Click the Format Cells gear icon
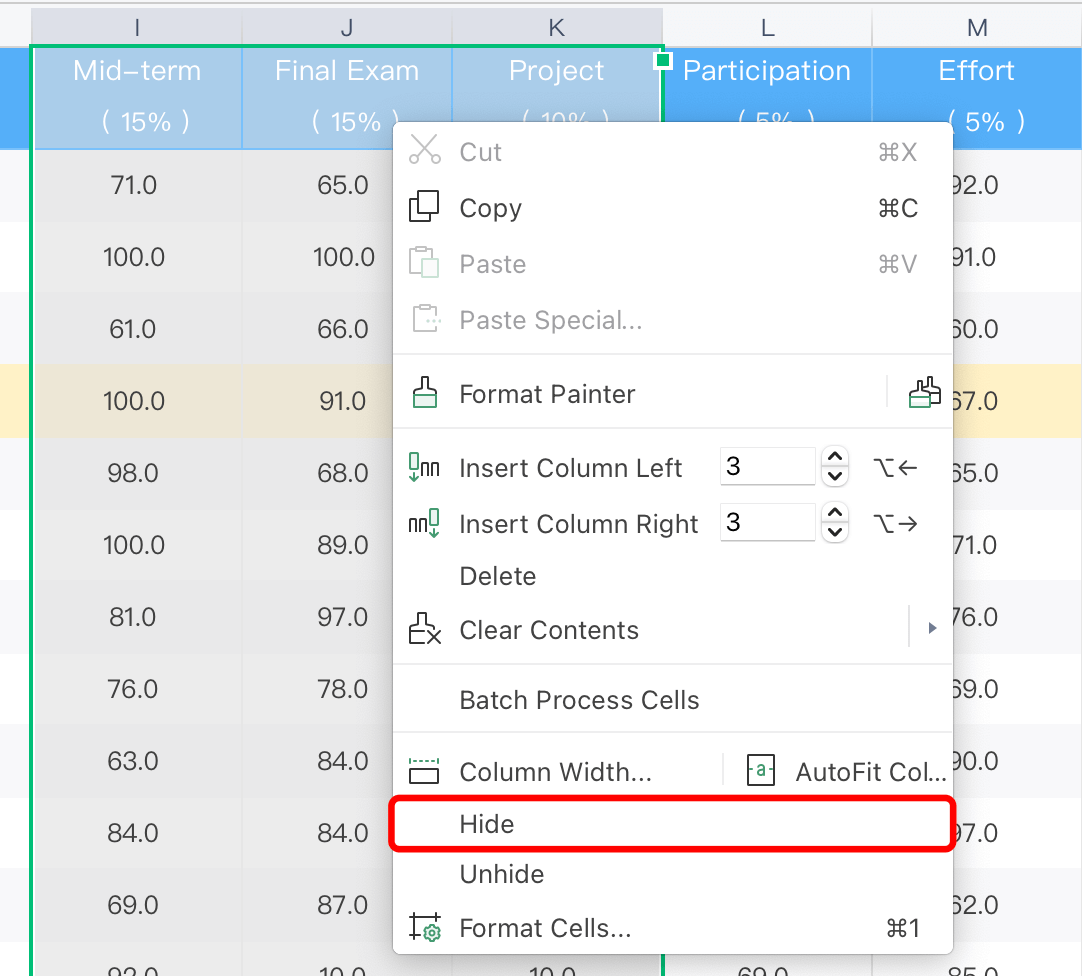Screen dimensions: 1082x976 [425, 927]
